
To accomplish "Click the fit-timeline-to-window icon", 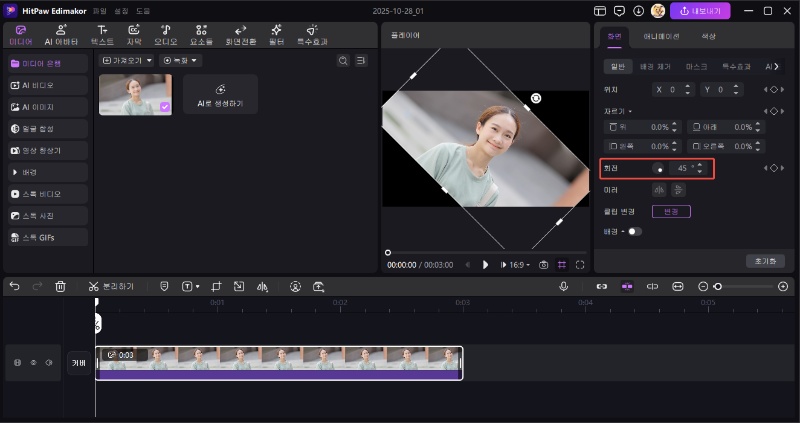I will tap(678, 287).
